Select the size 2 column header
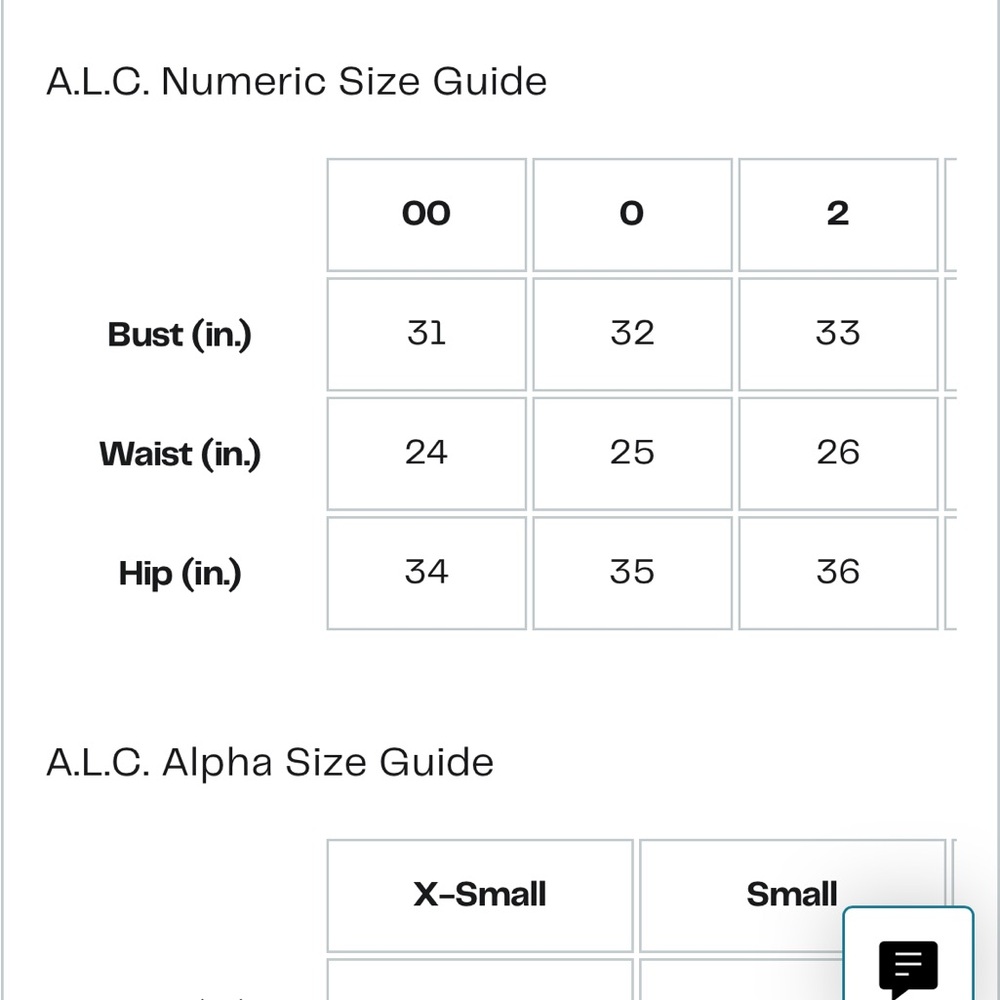Viewport: 1000px width, 1000px height. click(838, 215)
